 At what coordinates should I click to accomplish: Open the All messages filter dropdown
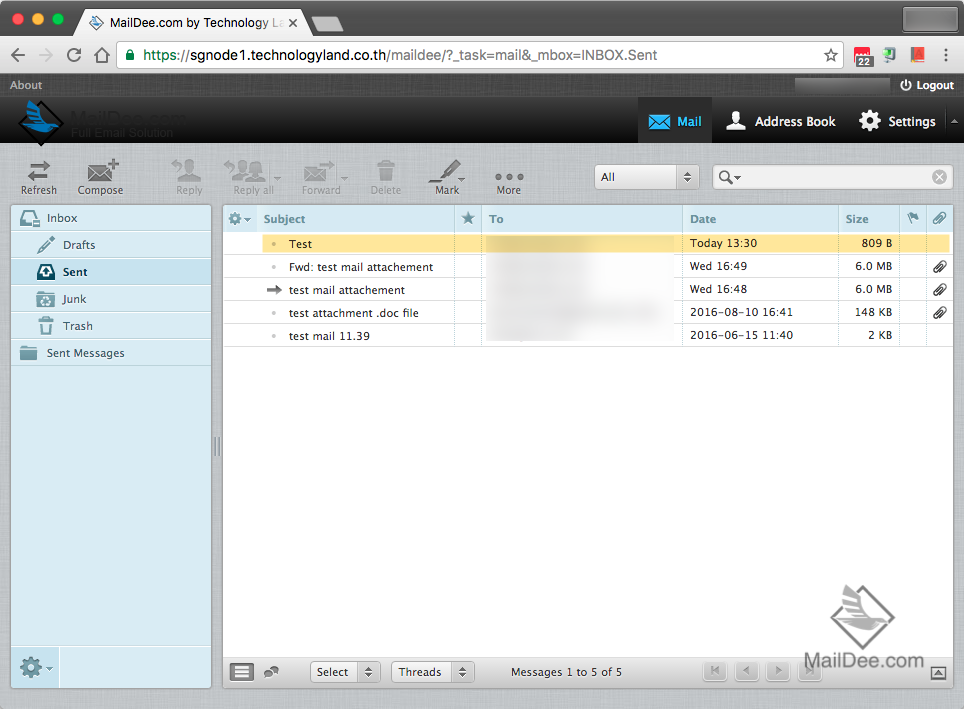(x=645, y=176)
